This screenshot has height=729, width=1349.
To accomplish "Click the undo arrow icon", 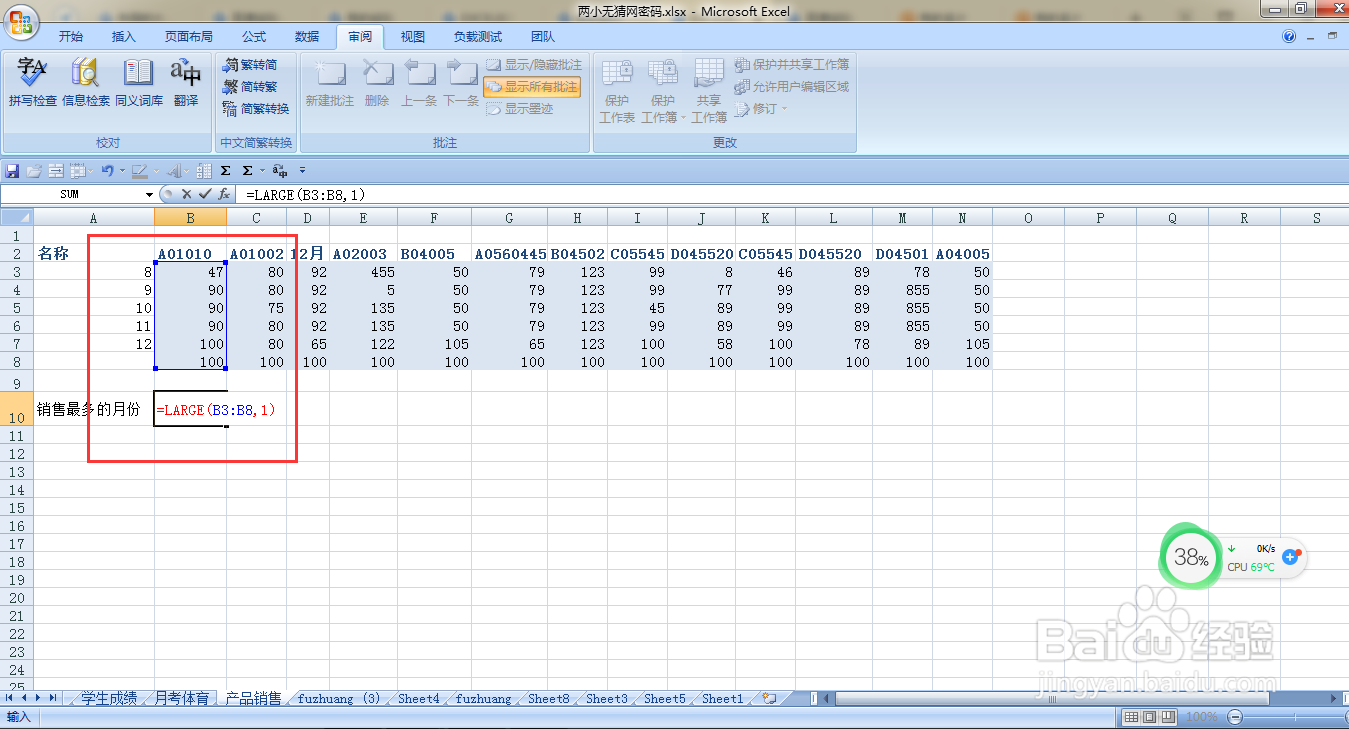I will point(107,171).
